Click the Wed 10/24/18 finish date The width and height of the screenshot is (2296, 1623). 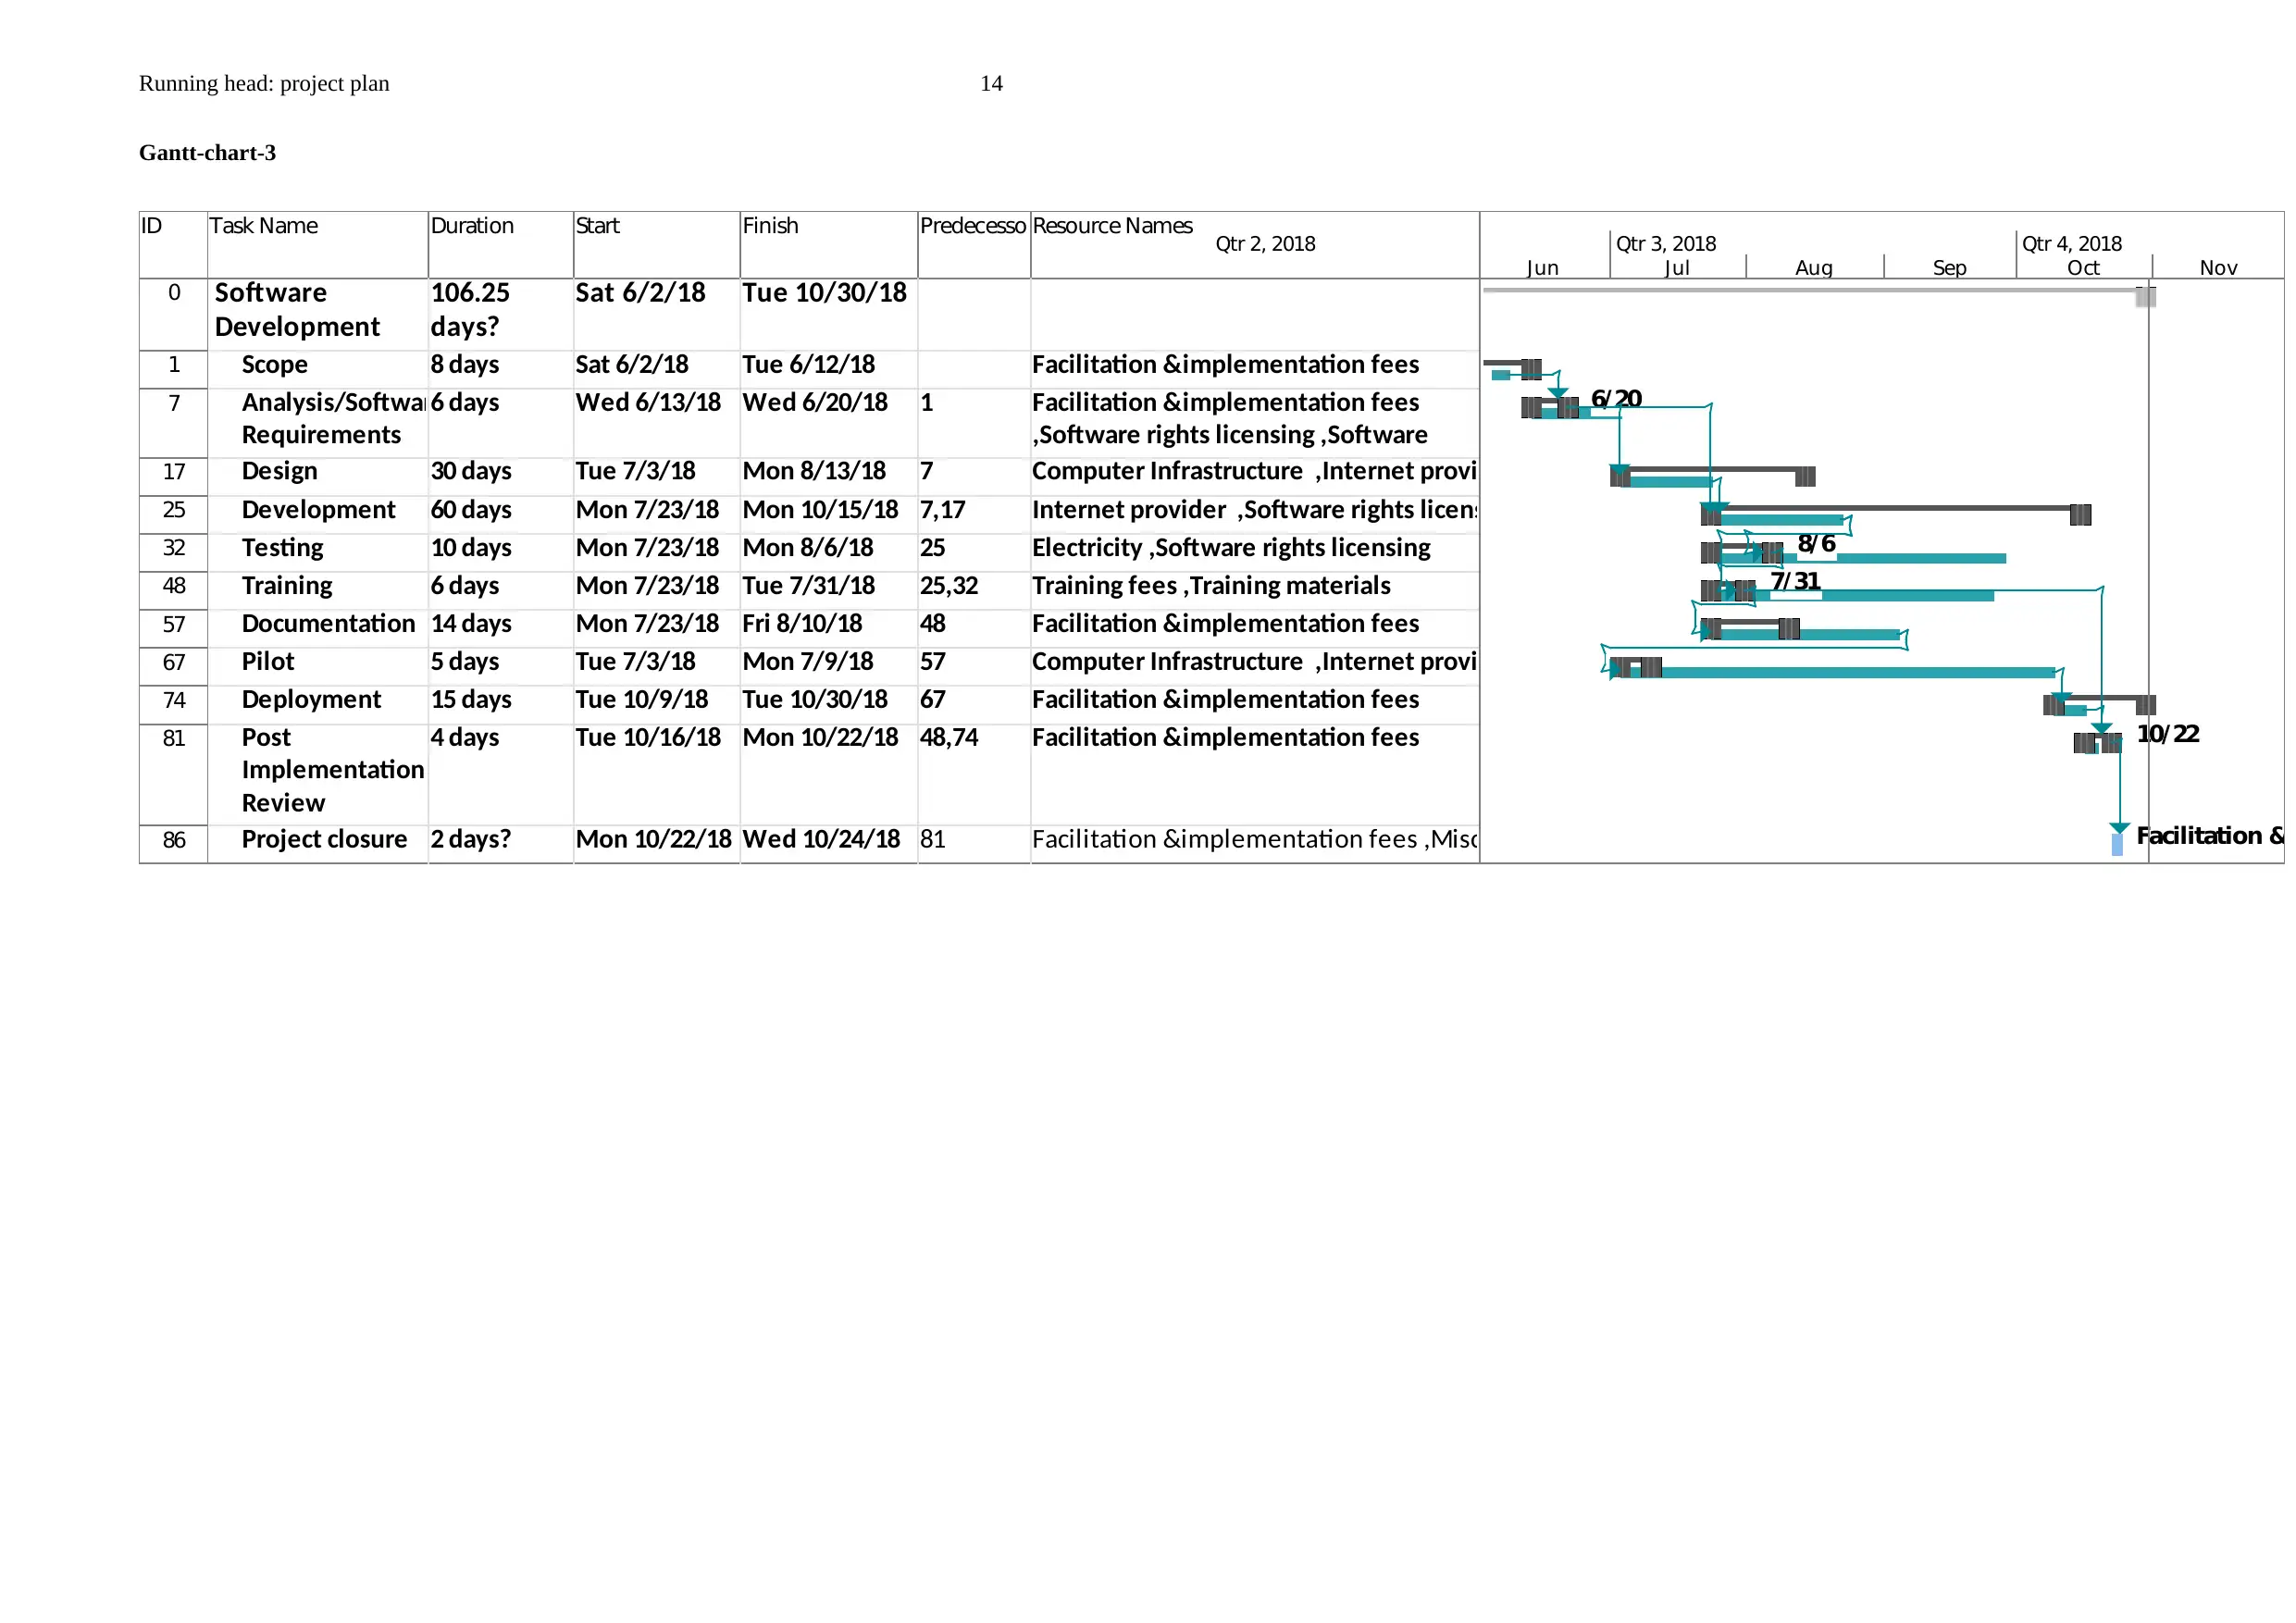coord(821,840)
